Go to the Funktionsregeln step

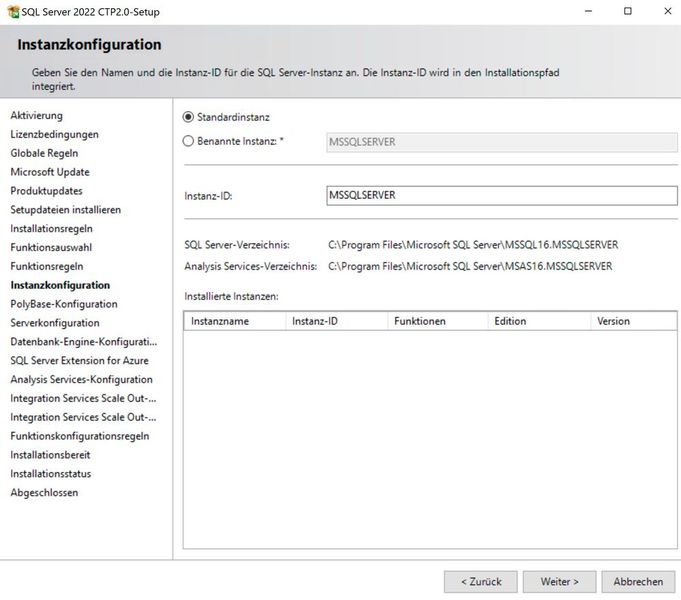point(47,266)
